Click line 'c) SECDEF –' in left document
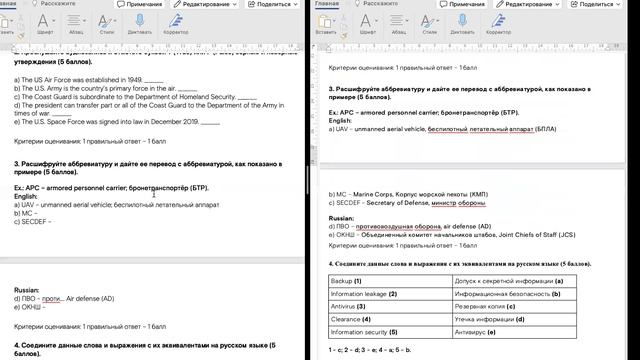This screenshot has width=640, height=360. click(x=33, y=222)
